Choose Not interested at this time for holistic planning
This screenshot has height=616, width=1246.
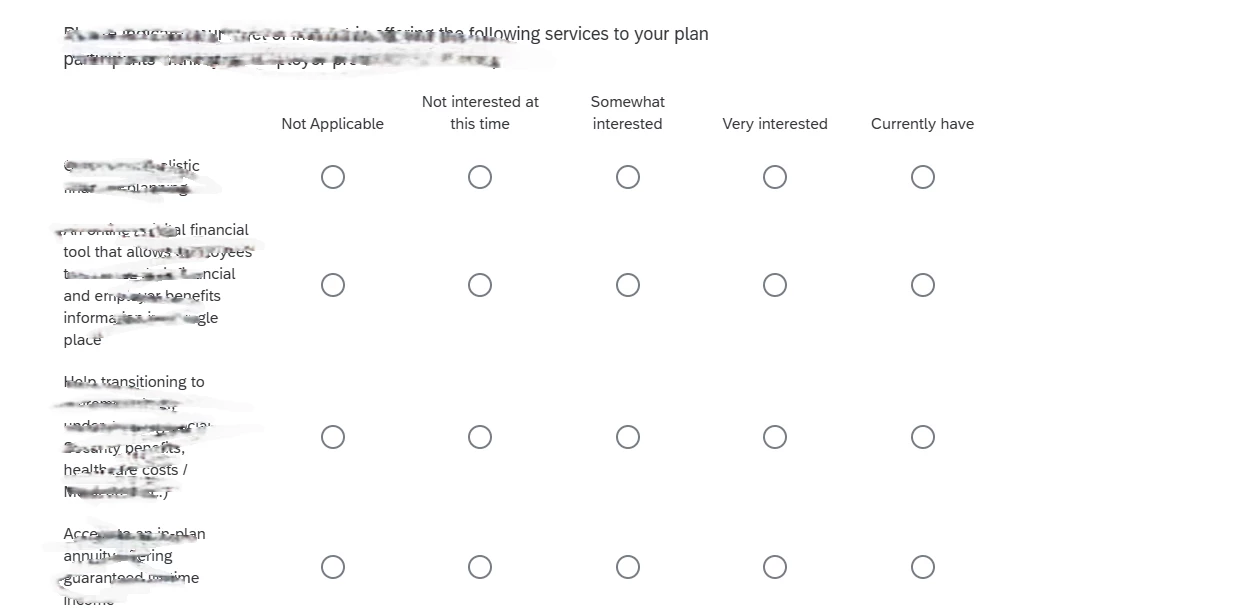[x=480, y=177]
